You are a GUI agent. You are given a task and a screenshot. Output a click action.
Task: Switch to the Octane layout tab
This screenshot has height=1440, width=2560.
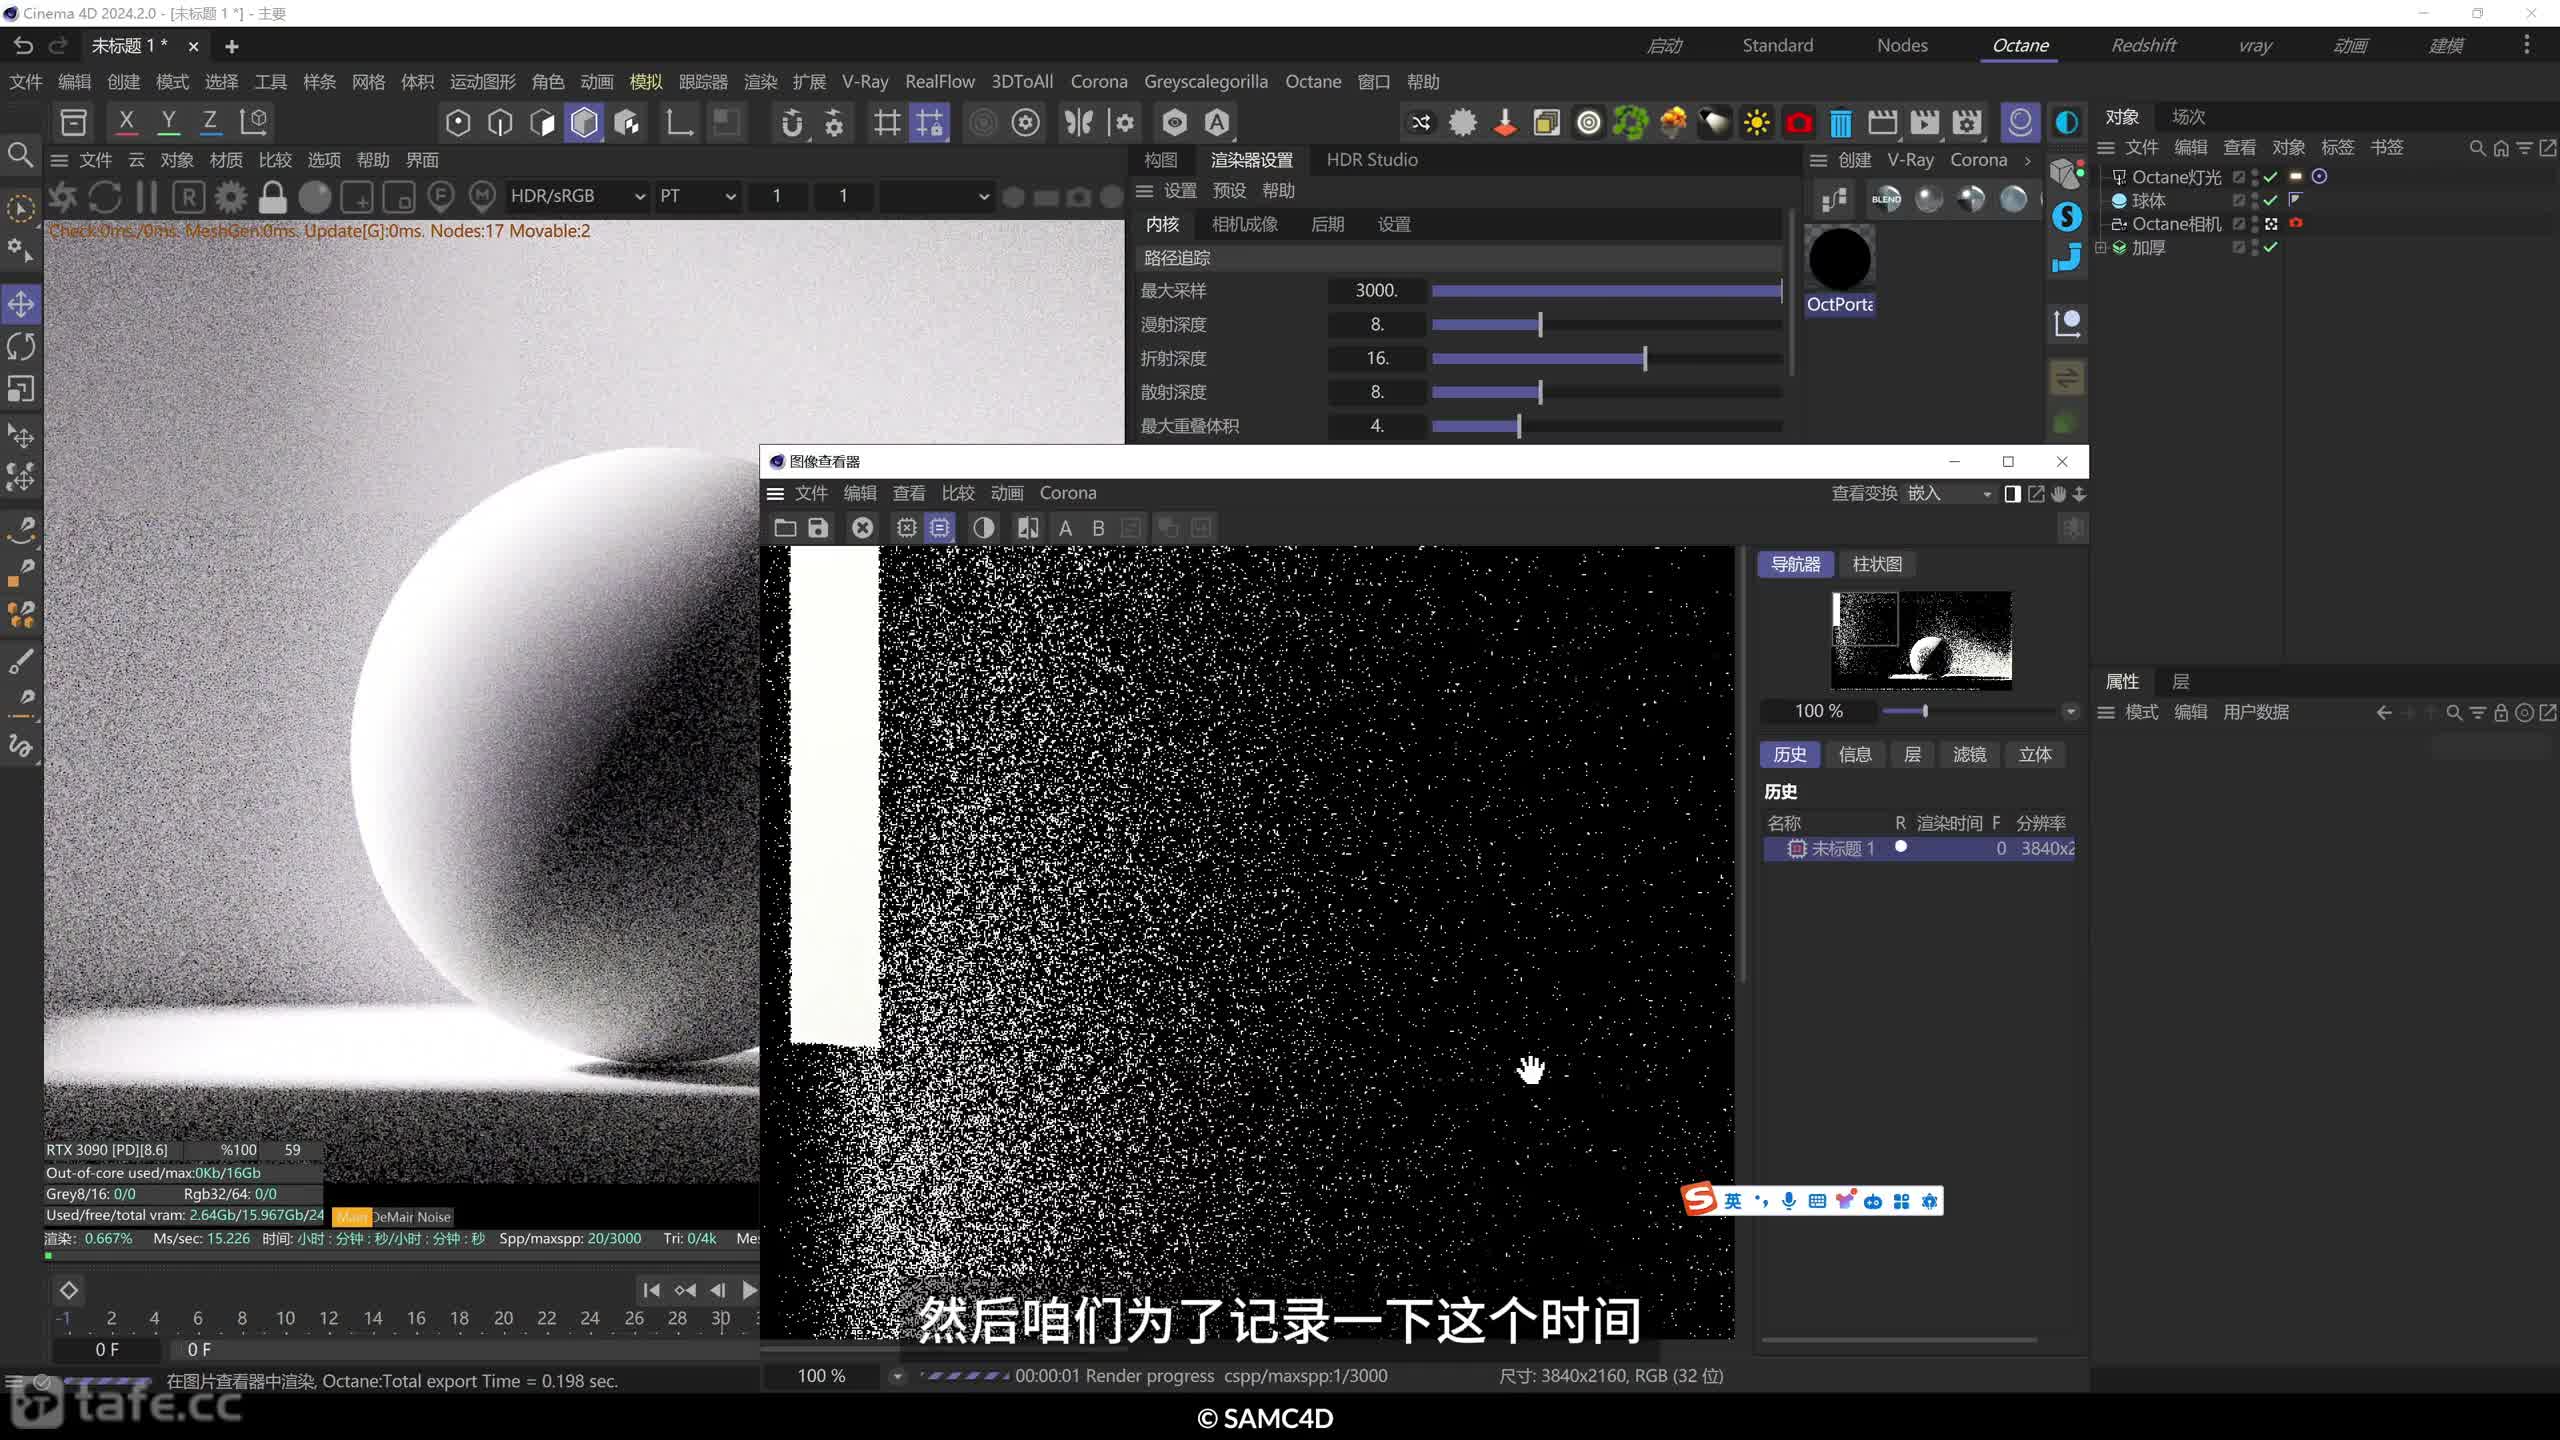pos(2020,45)
